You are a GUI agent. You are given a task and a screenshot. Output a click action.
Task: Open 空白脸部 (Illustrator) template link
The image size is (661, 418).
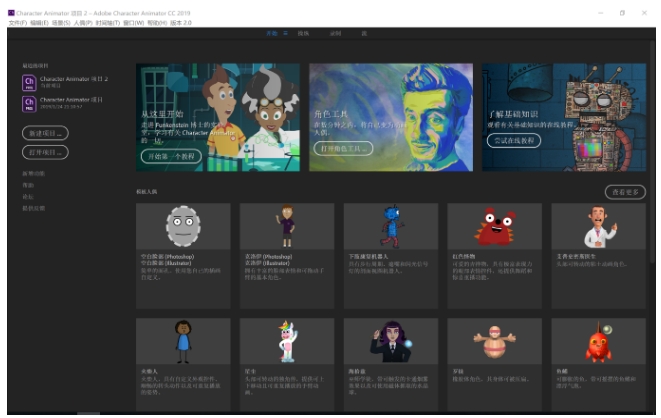[x=166, y=263]
